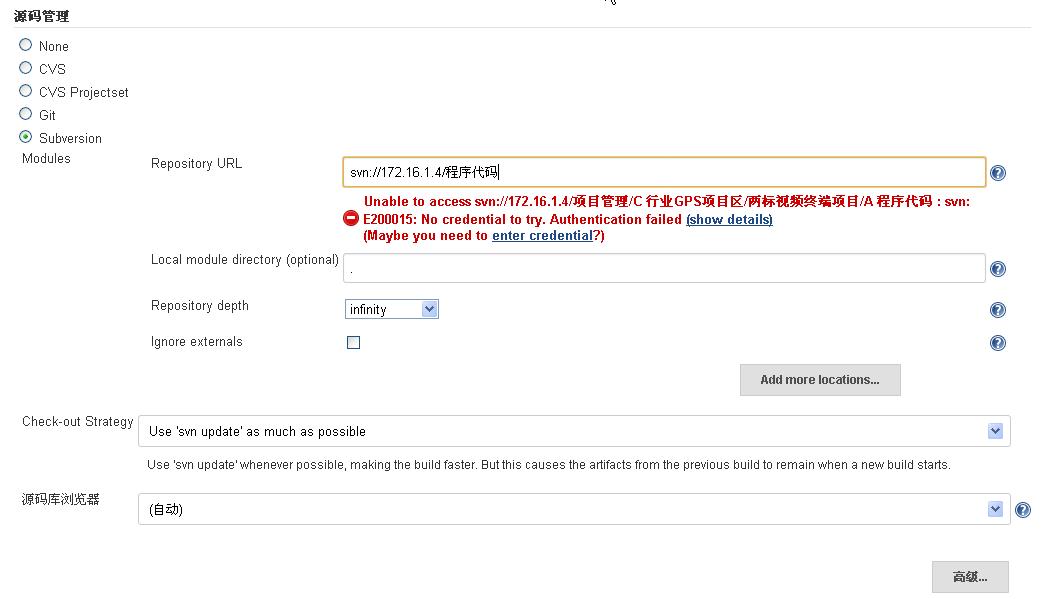Screen dimensions: 1042x599
Task: Click the 高级 button
Action: tap(969, 577)
